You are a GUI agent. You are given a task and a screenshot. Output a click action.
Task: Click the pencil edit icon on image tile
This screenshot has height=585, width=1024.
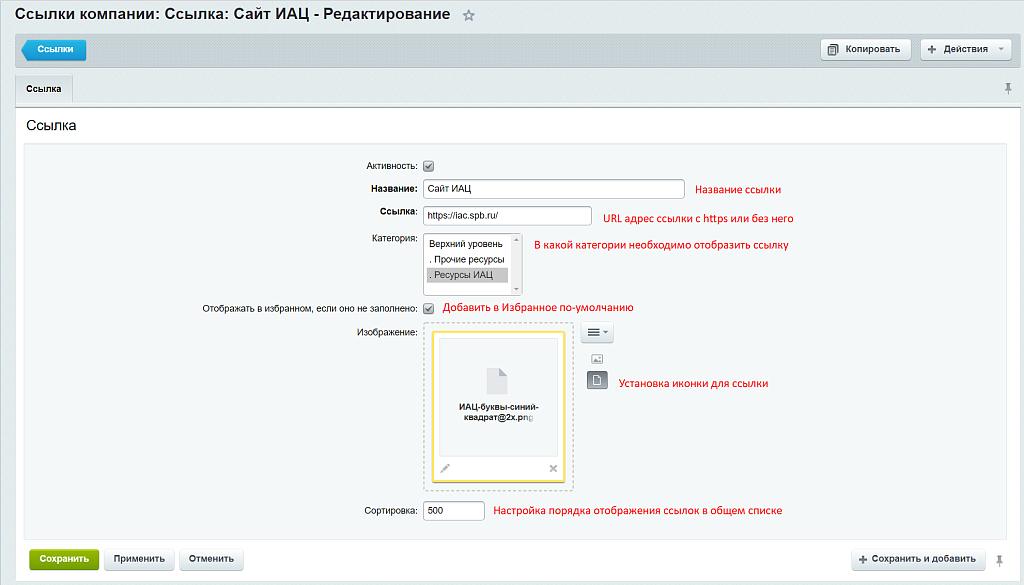point(445,468)
